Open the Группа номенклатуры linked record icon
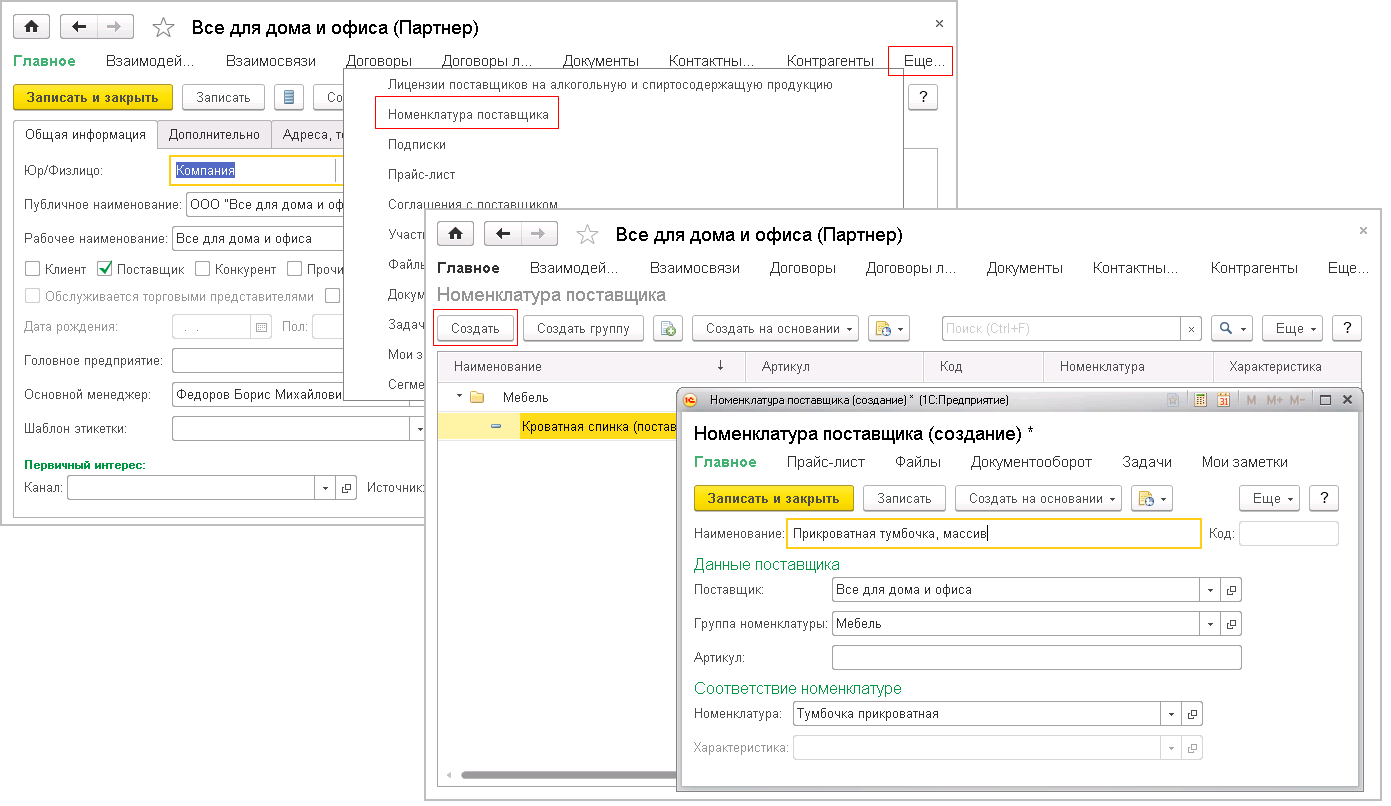1391x806 pixels. [1231, 624]
